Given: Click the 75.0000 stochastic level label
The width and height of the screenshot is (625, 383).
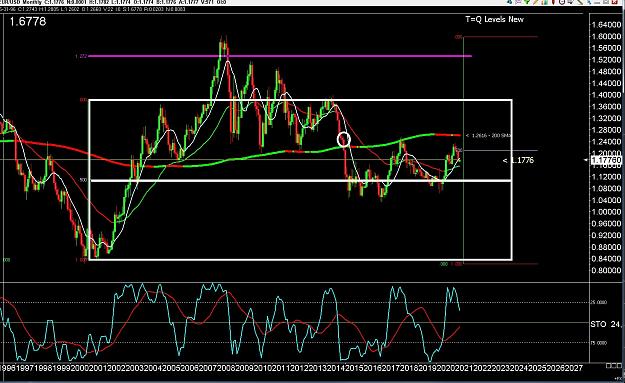Looking at the screenshot, I should click(x=599, y=343).
